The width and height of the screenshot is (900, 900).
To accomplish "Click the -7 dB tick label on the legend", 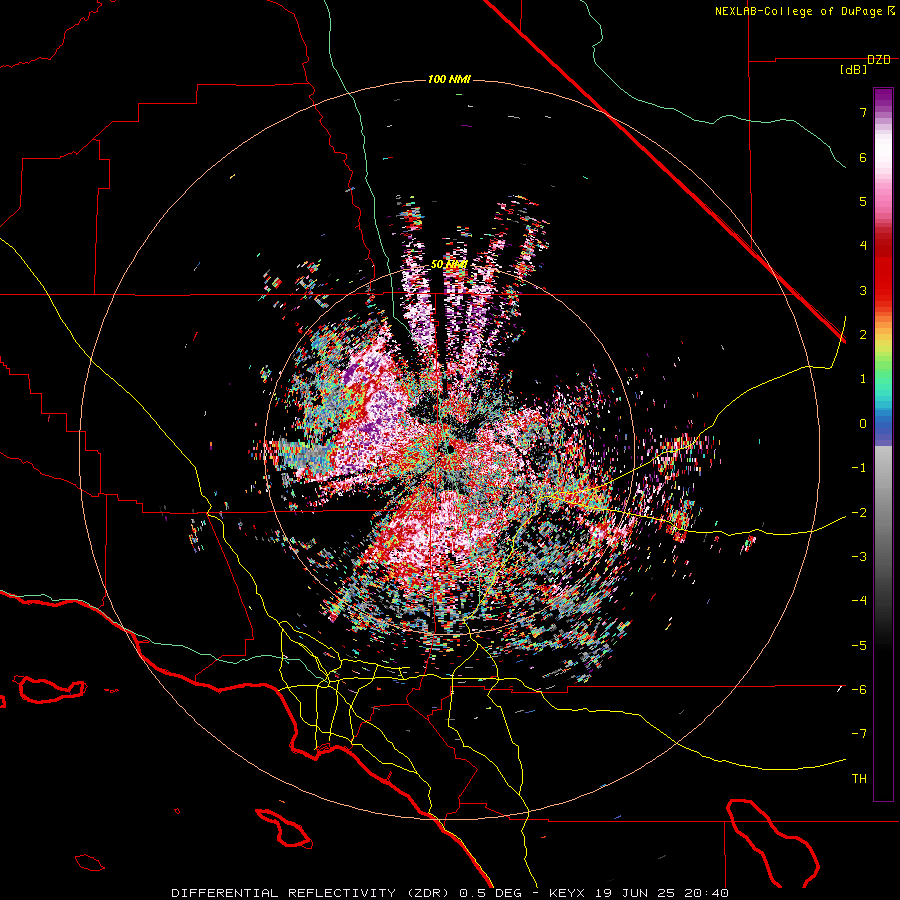I will pyautogui.click(x=859, y=734).
